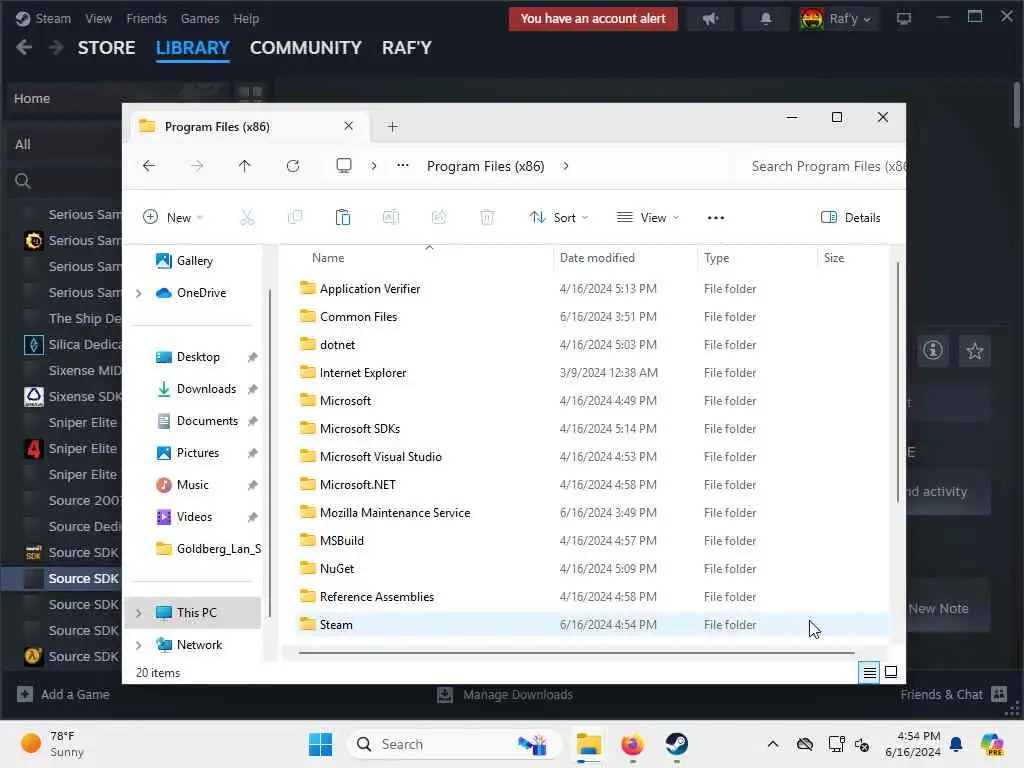
Task: Open Steam from the taskbar
Action: [x=677, y=744]
